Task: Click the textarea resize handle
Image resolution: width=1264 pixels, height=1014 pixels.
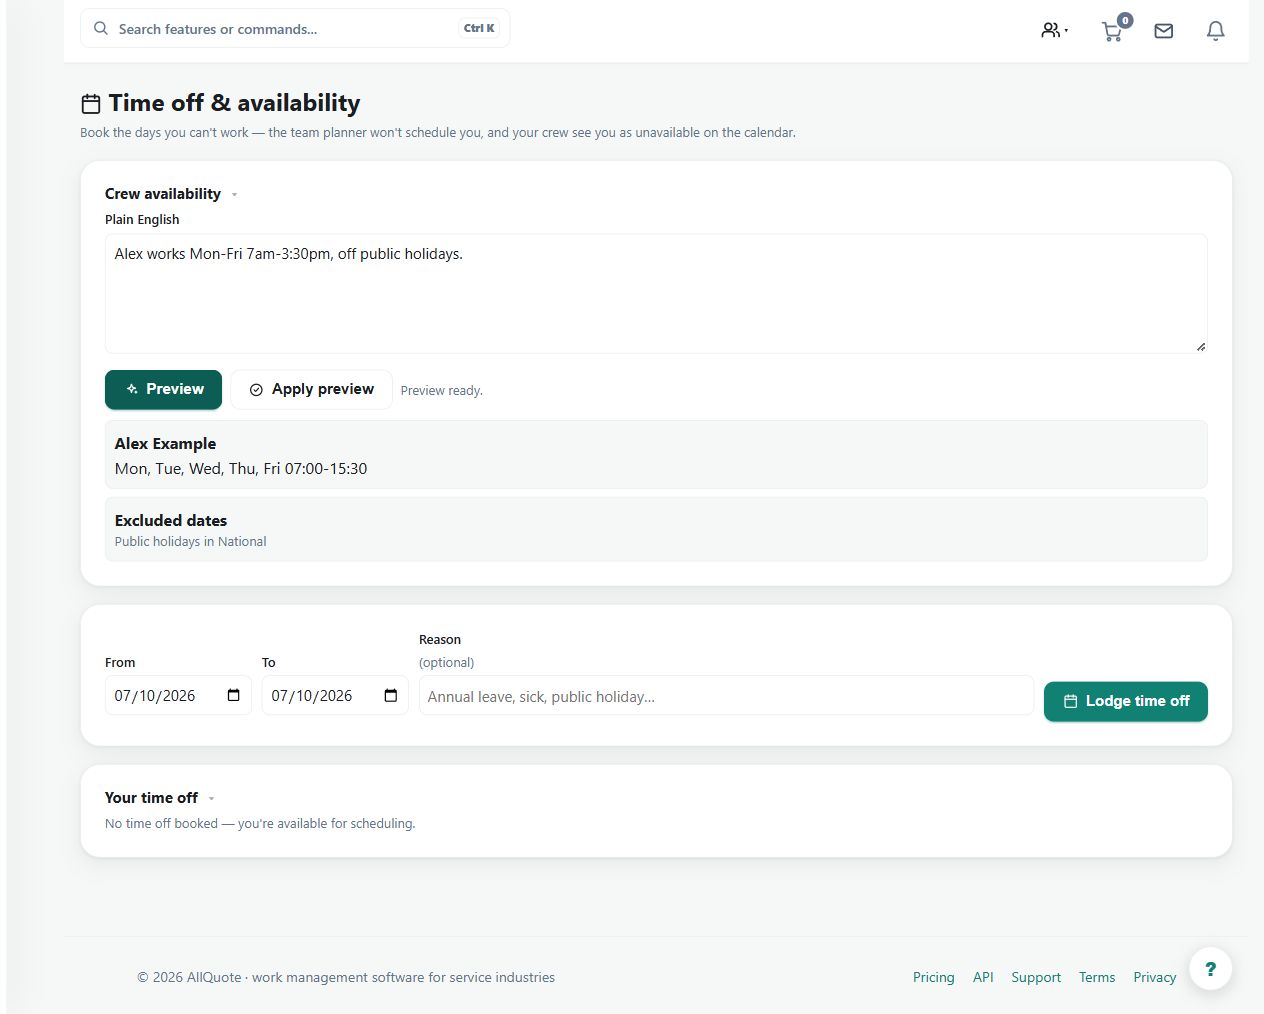Action: [x=1200, y=346]
